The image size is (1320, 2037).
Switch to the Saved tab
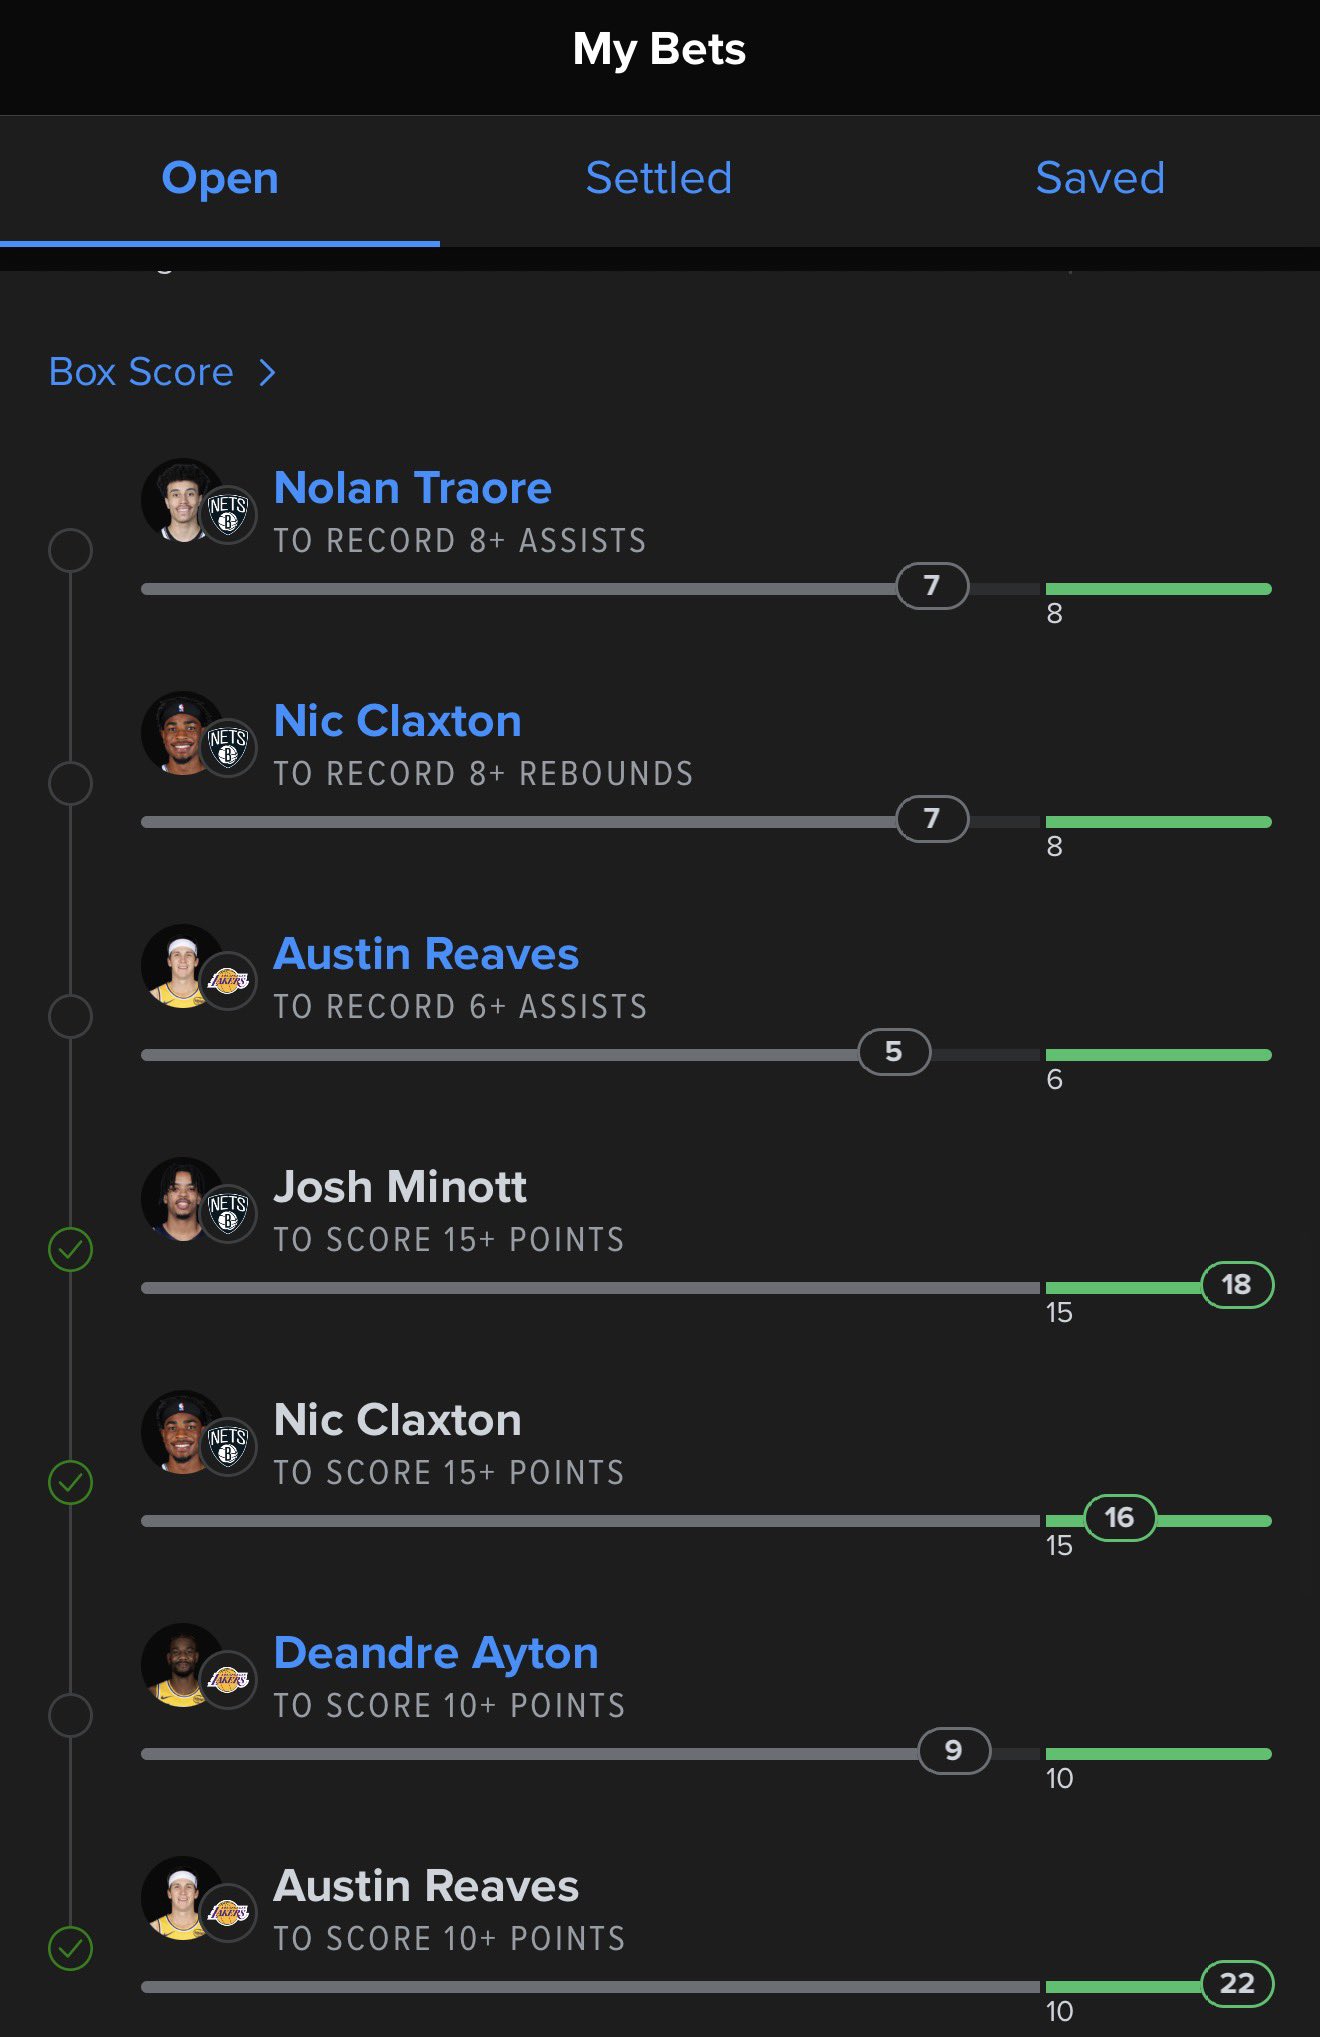(x=1100, y=179)
